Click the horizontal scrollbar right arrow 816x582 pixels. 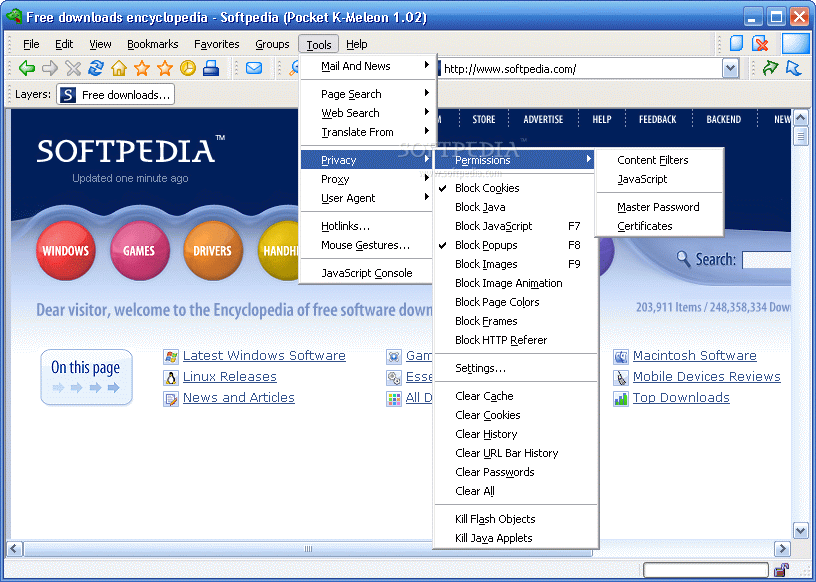pyautogui.click(x=782, y=549)
